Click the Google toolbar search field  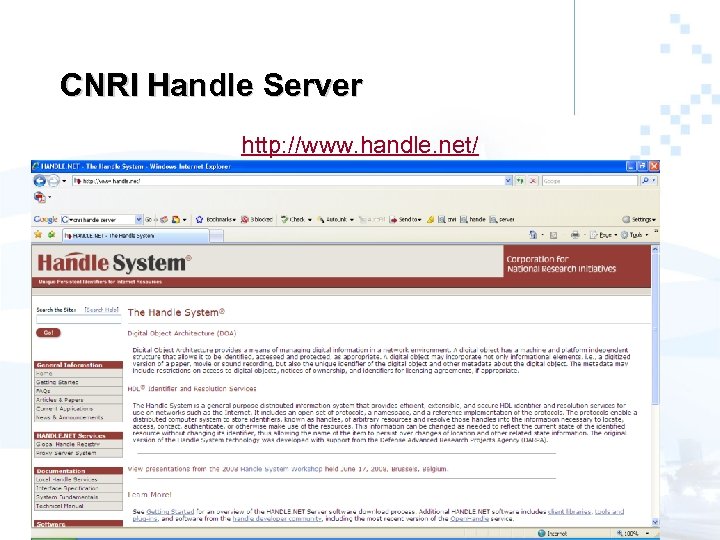pos(98,219)
